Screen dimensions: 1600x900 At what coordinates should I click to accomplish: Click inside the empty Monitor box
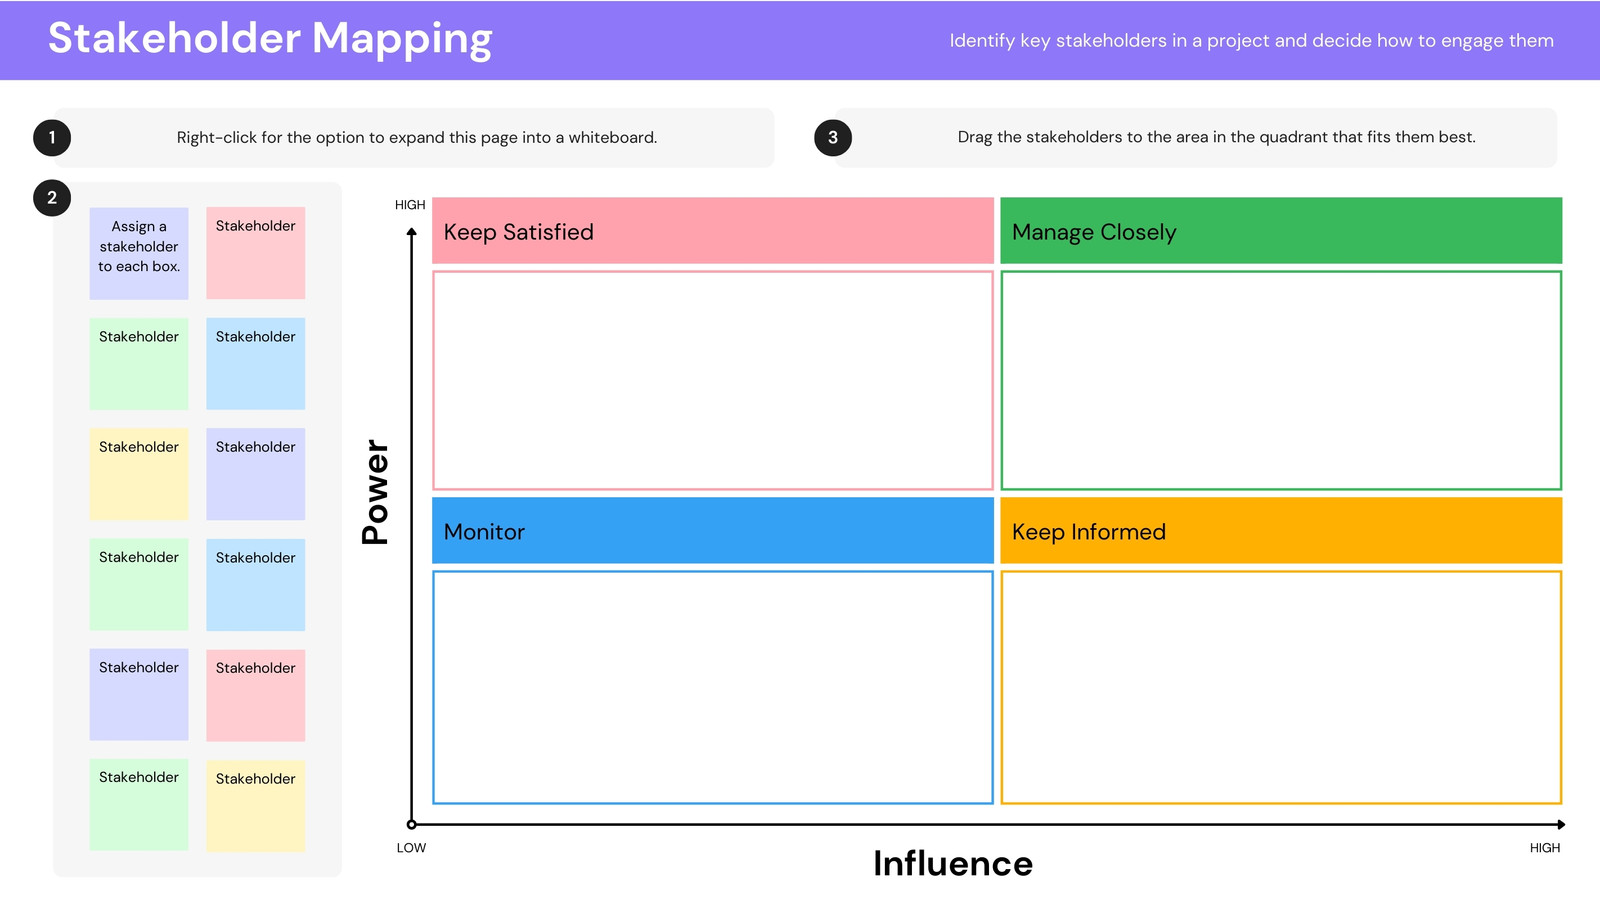pyautogui.click(x=713, y=687)
